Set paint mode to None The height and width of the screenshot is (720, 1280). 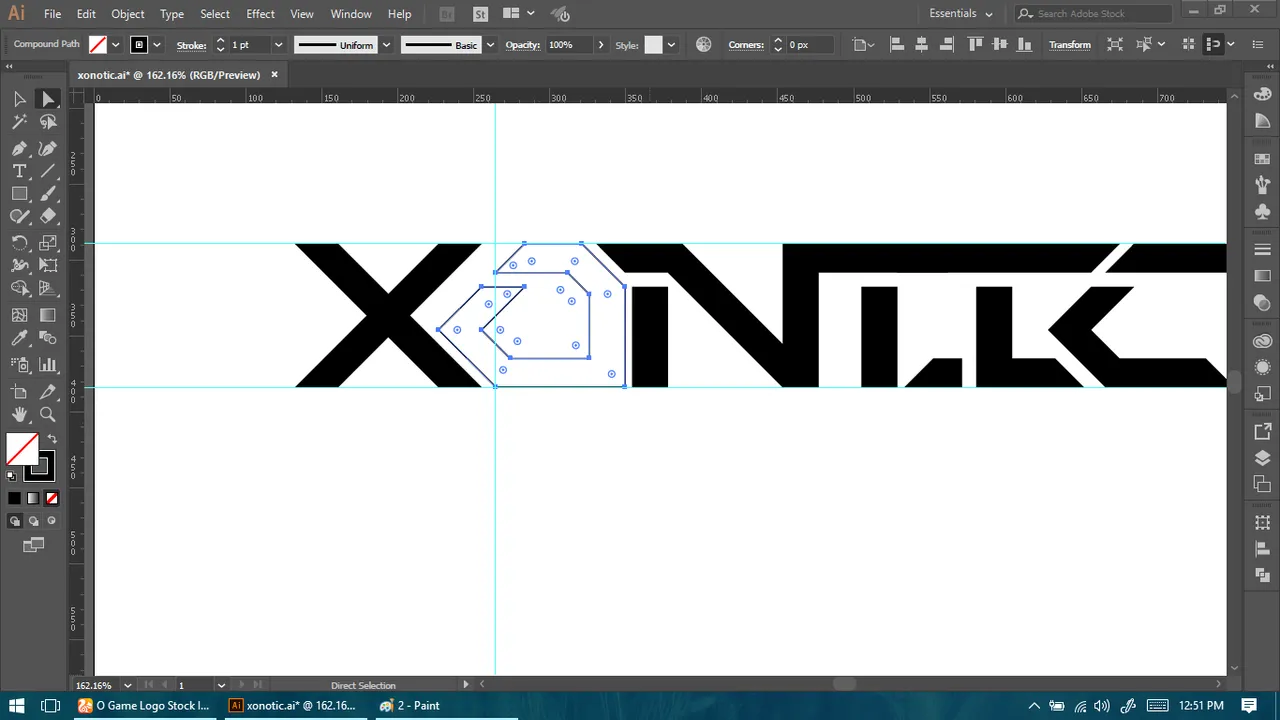coord(52,498)
